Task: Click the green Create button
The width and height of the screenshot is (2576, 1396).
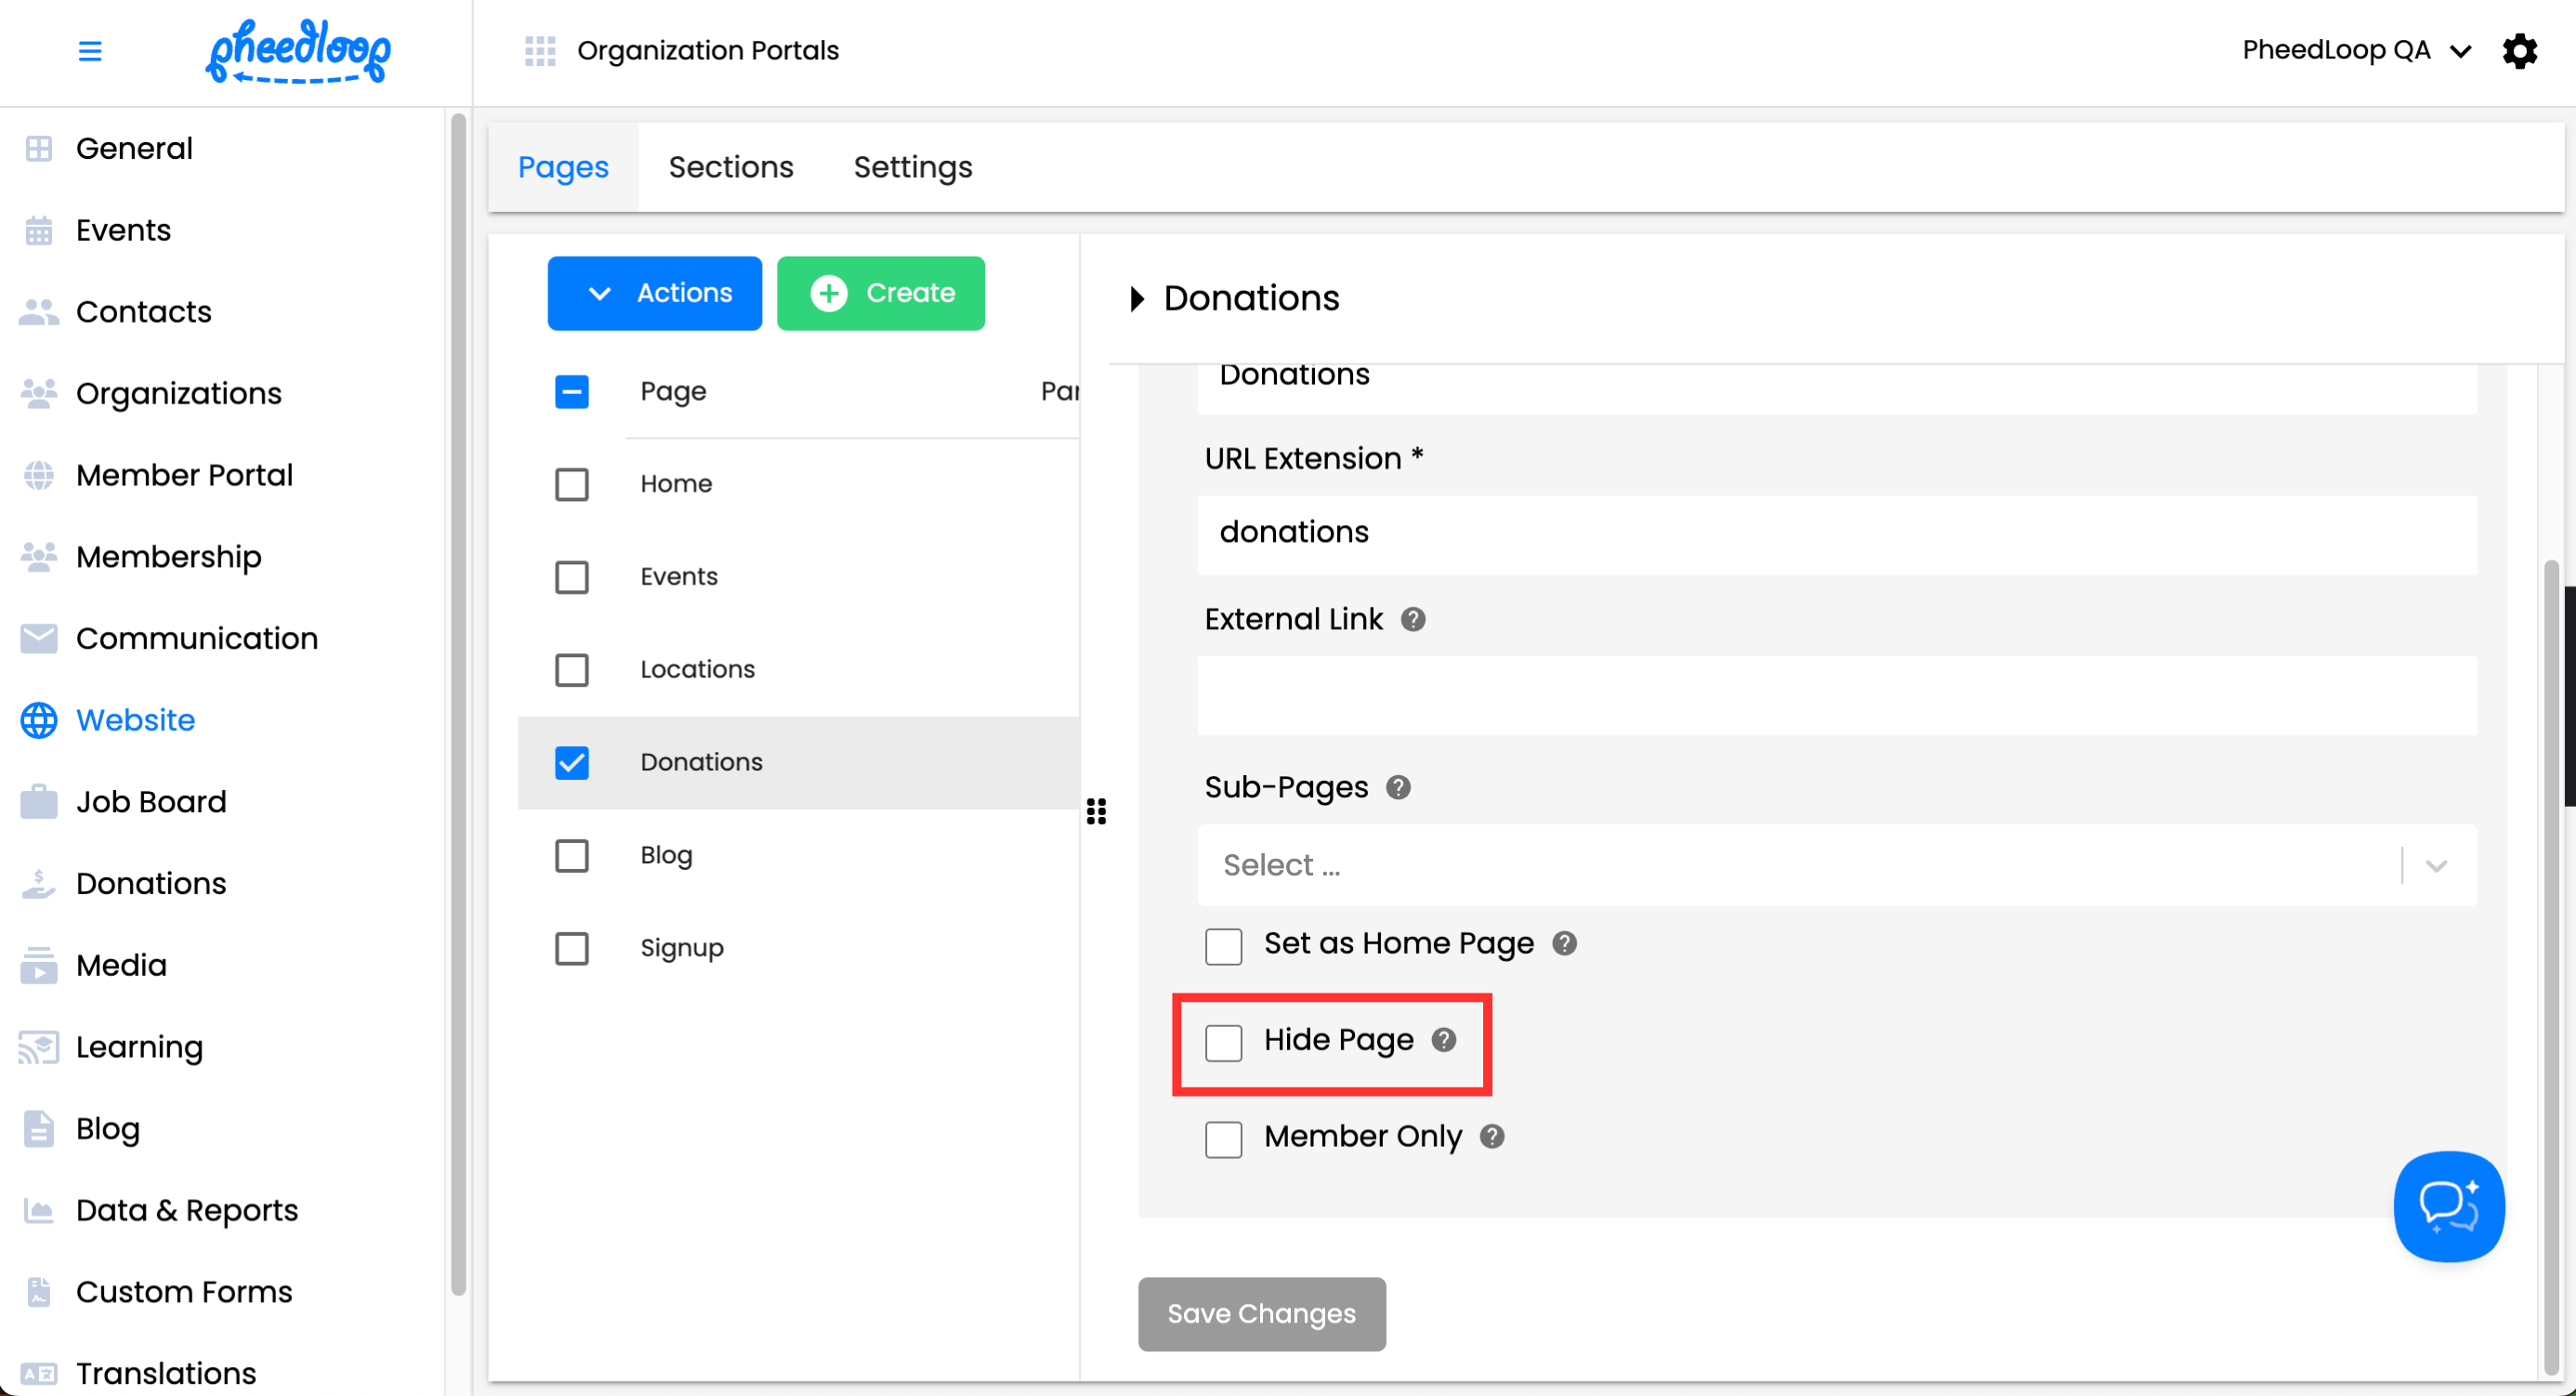Action: tap(880, 293)
